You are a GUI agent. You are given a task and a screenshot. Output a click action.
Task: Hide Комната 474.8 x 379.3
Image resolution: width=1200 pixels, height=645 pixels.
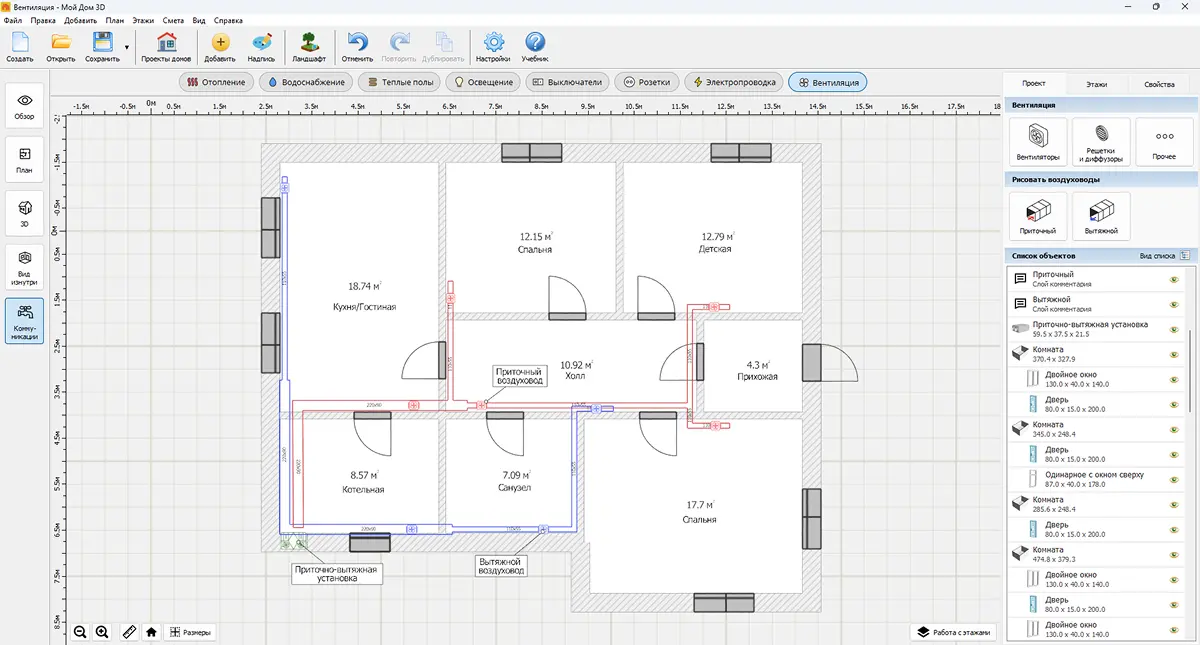(1174, 554)
